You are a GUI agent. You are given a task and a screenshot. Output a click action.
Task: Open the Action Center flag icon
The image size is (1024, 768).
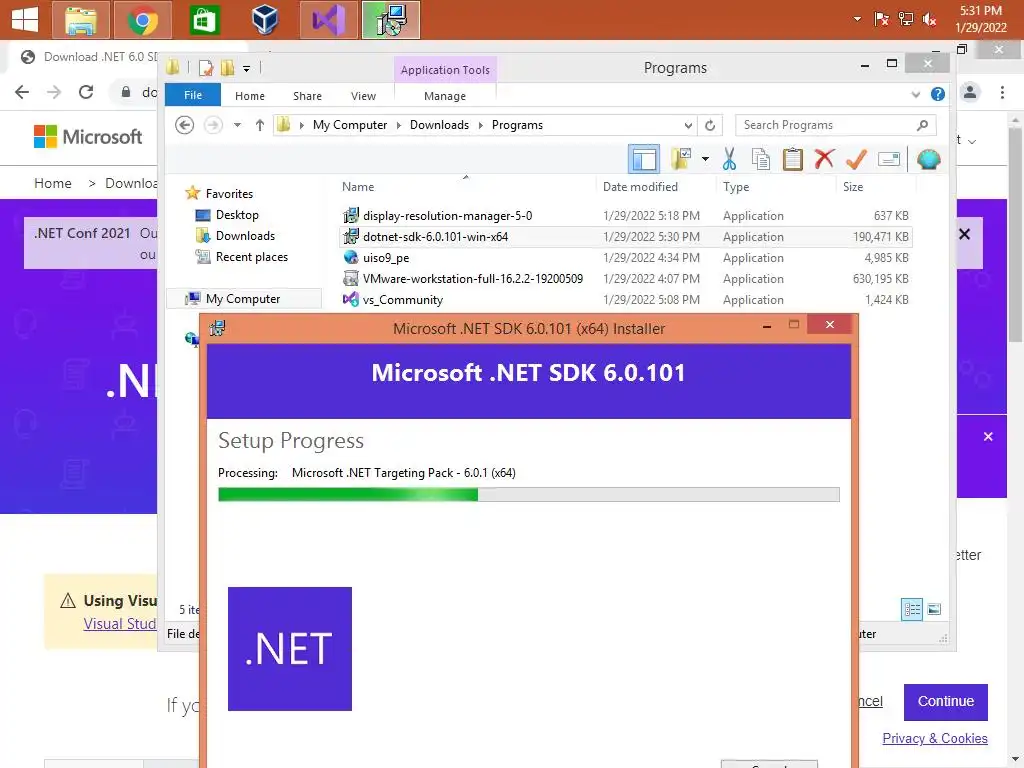click(881, 20)
